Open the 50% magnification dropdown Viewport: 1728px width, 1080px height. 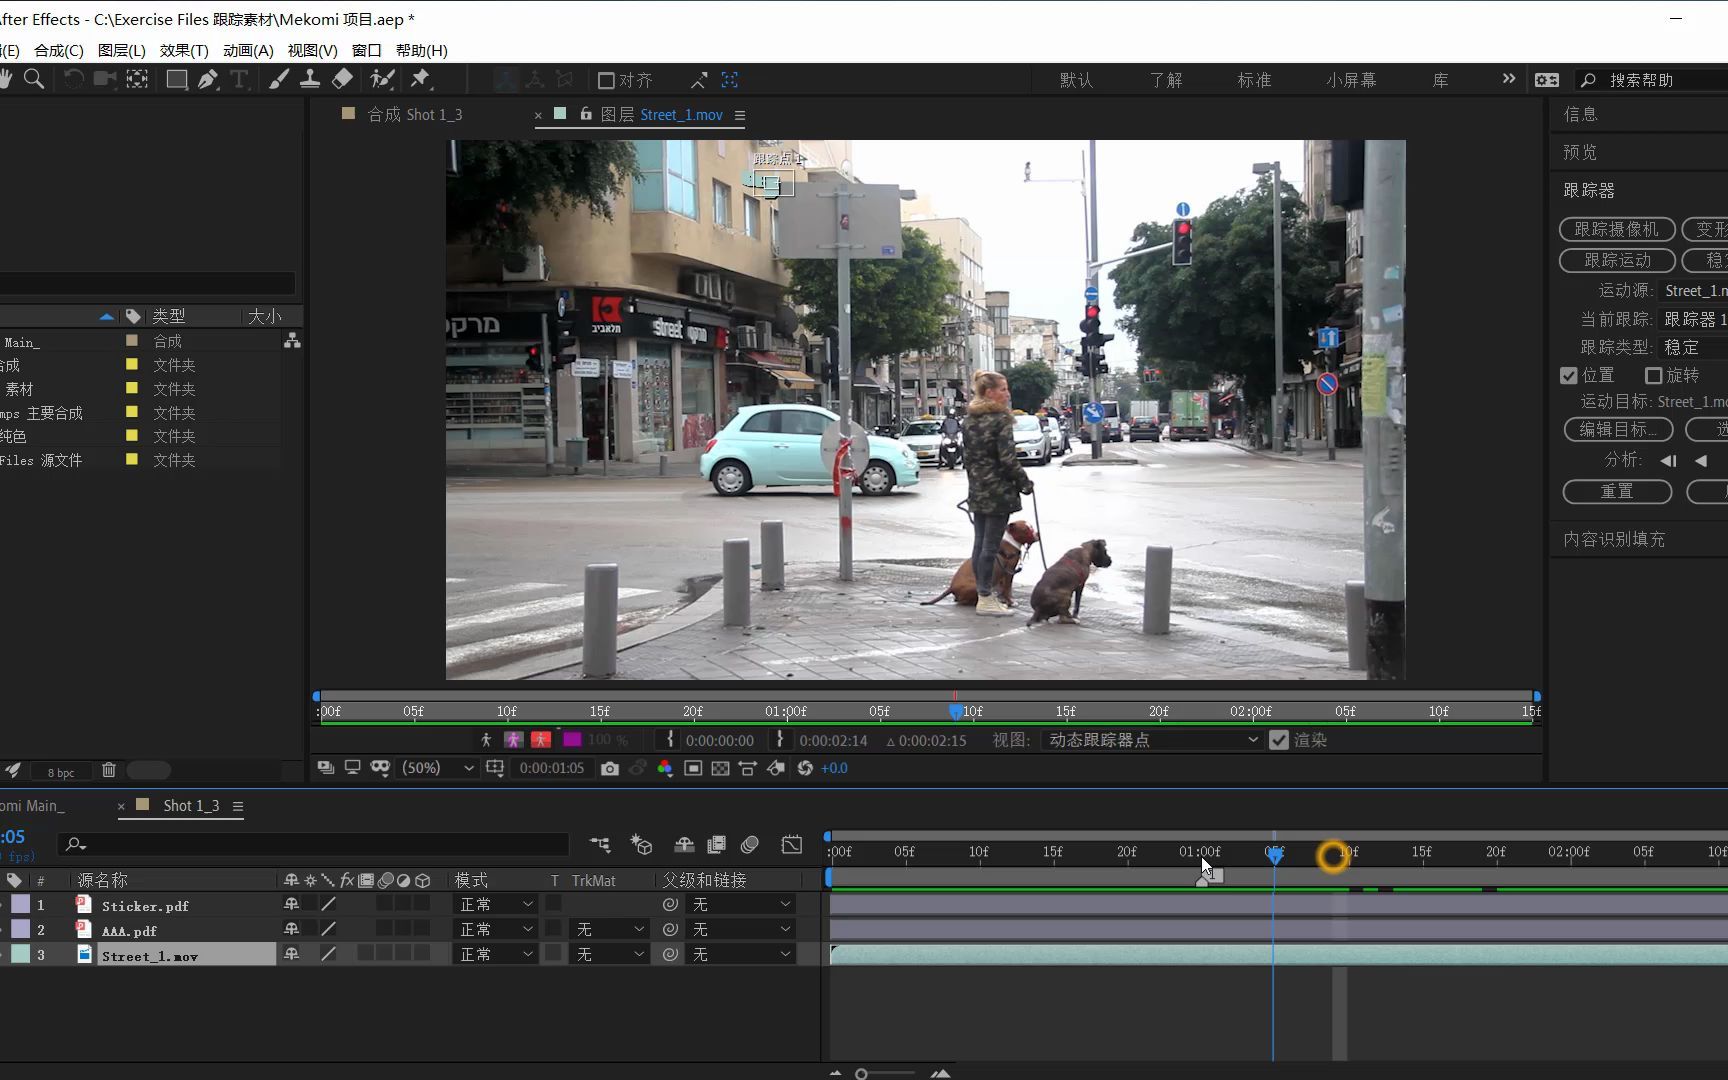437,768
